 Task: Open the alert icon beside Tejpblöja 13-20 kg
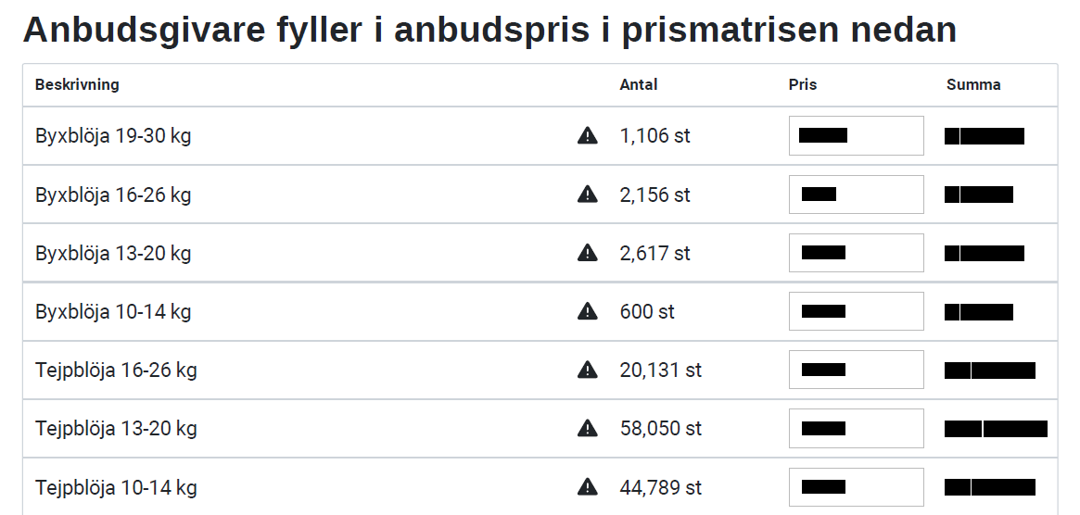coord(587,428)
